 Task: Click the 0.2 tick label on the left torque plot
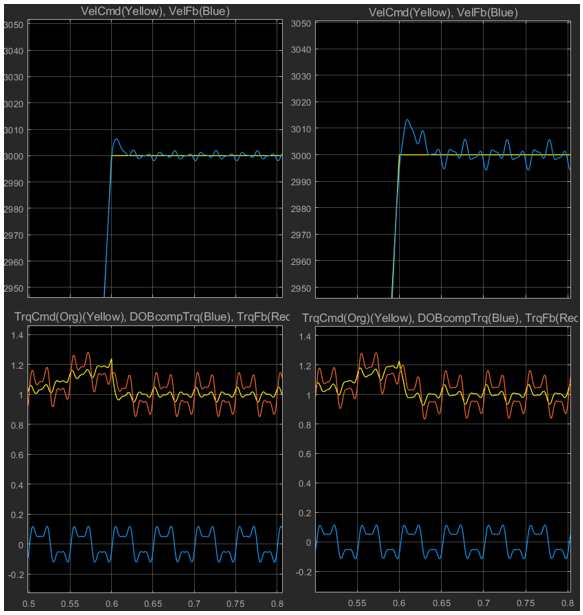(x=17, y=515)
